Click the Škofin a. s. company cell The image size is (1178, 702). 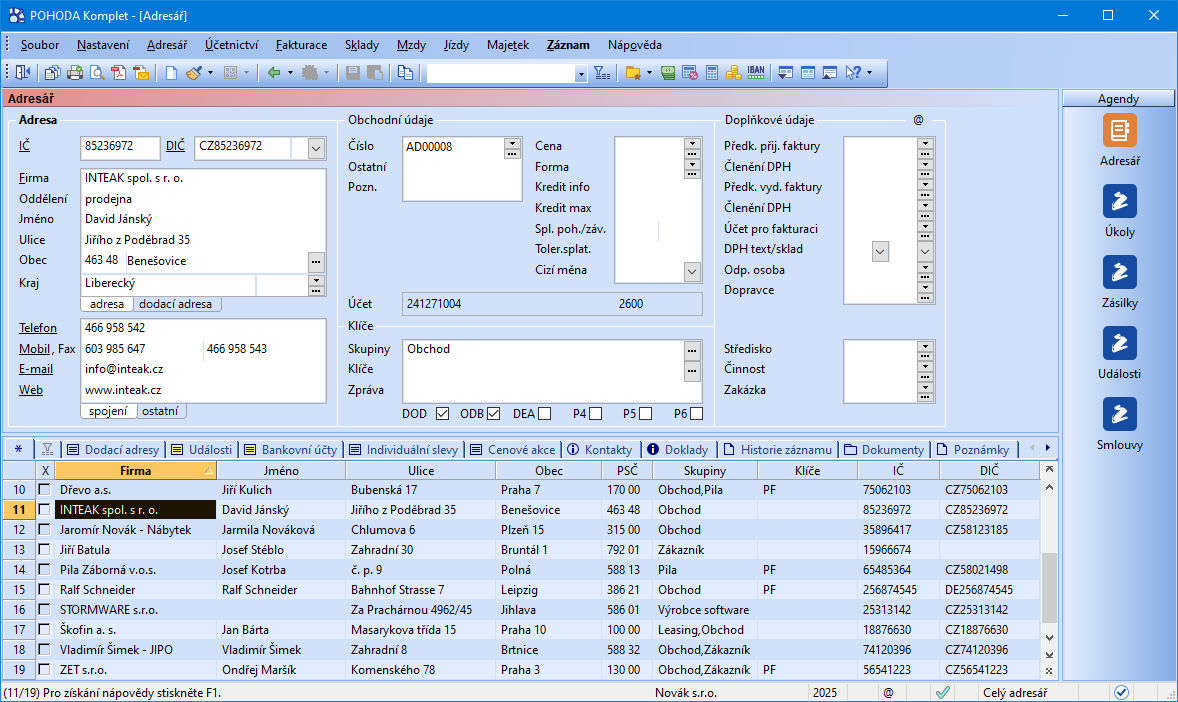pyautogui.click(x=135, y=630)
